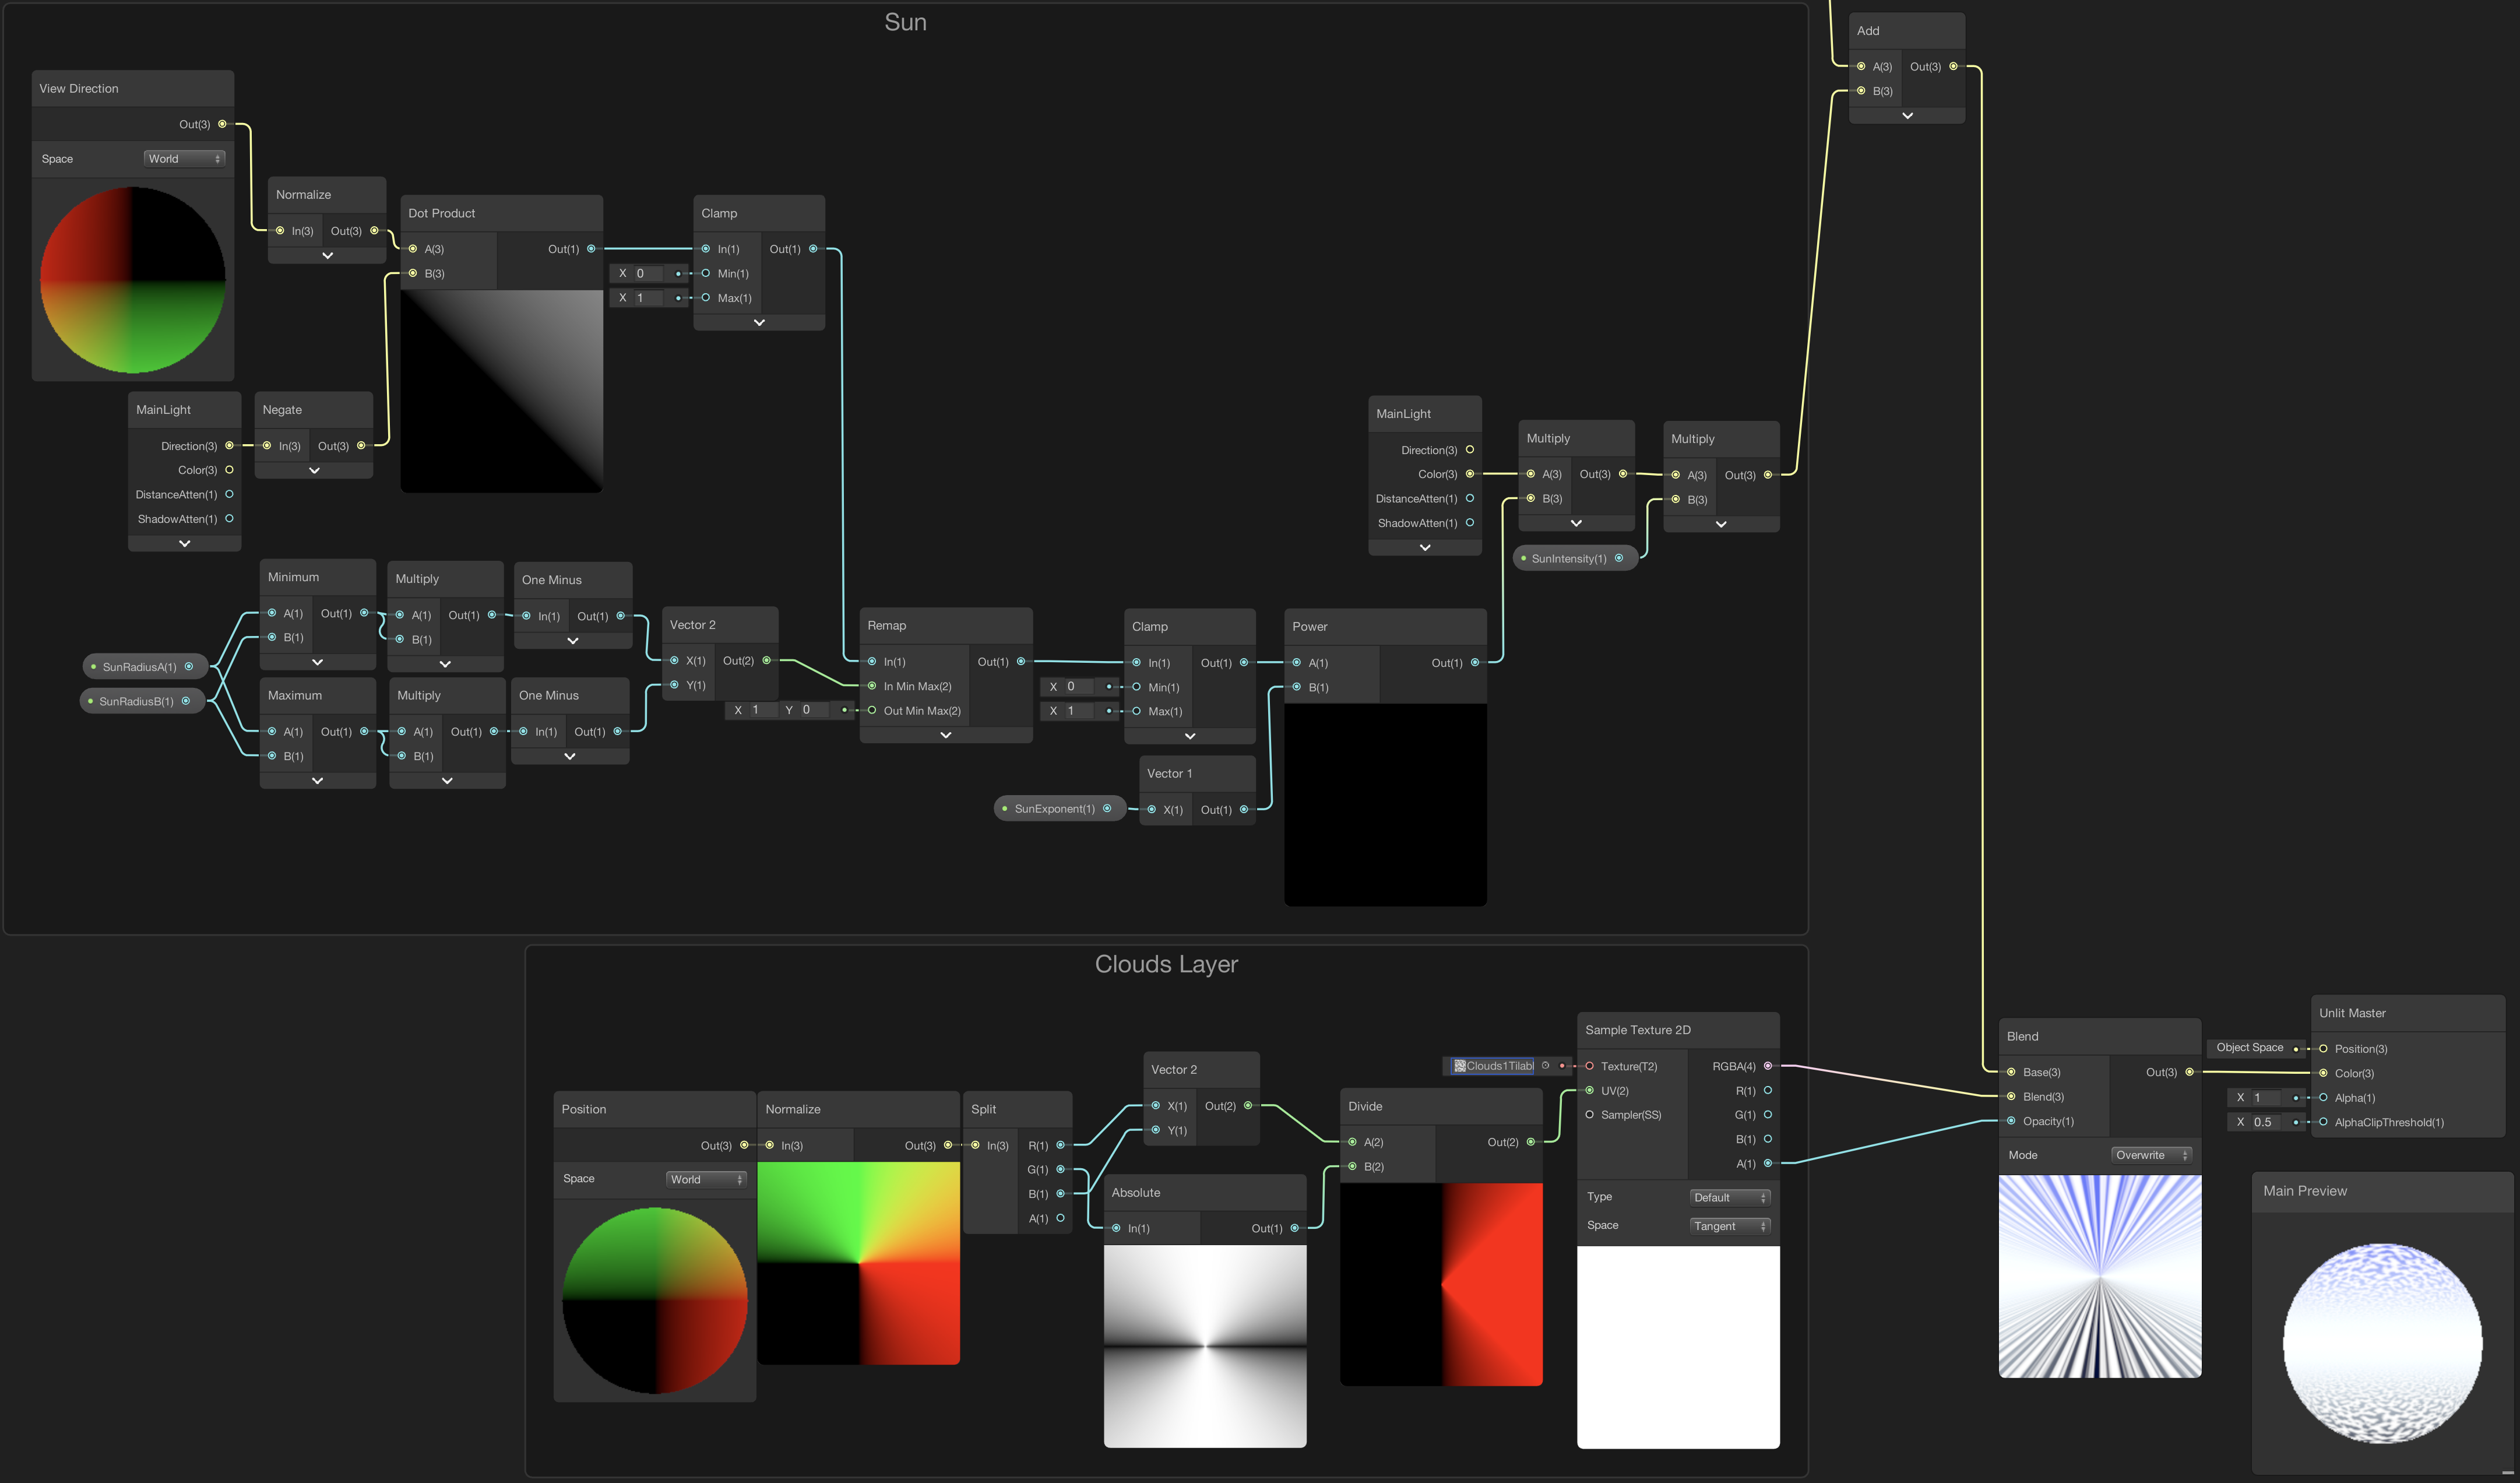
Task: Click the Opacity(1) port on the Blend node
Action: (2010, 1121)
